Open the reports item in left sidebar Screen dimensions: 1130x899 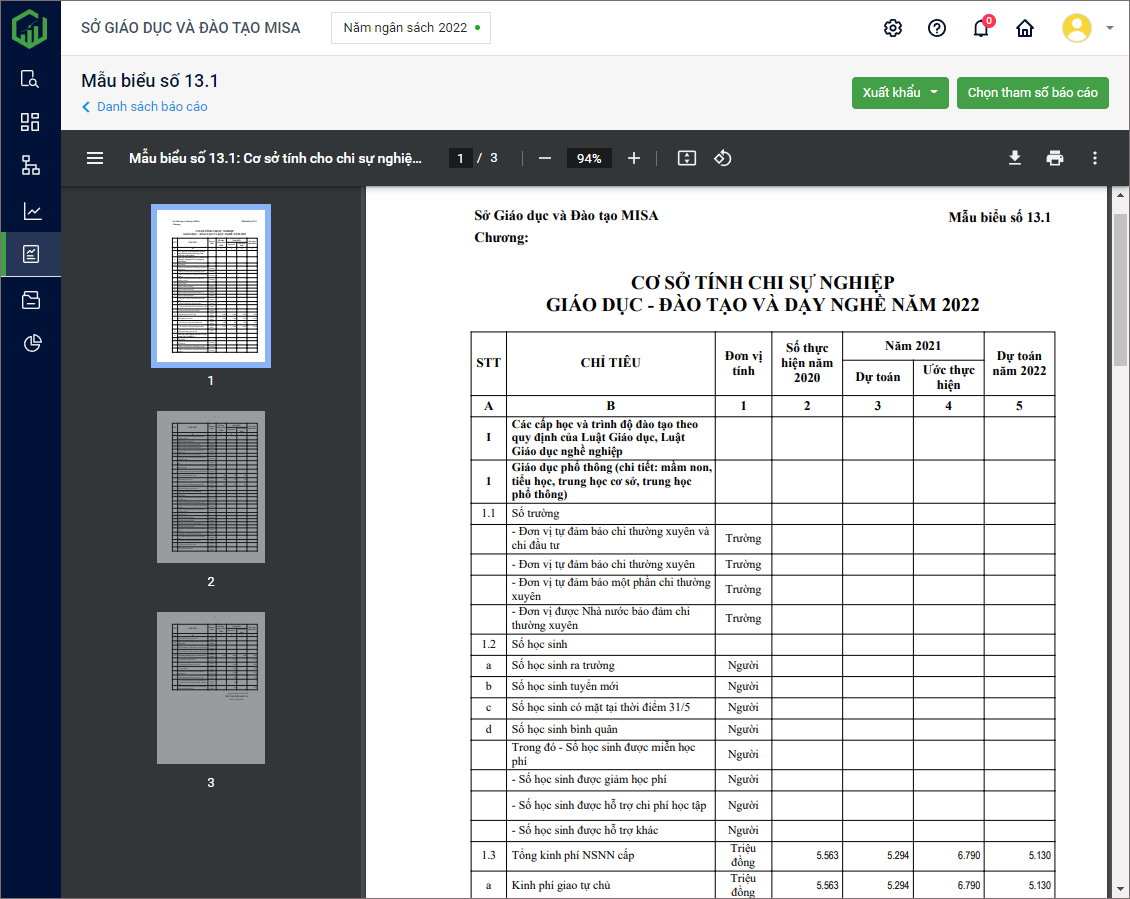pyautogui.click(x=31, y=254)
